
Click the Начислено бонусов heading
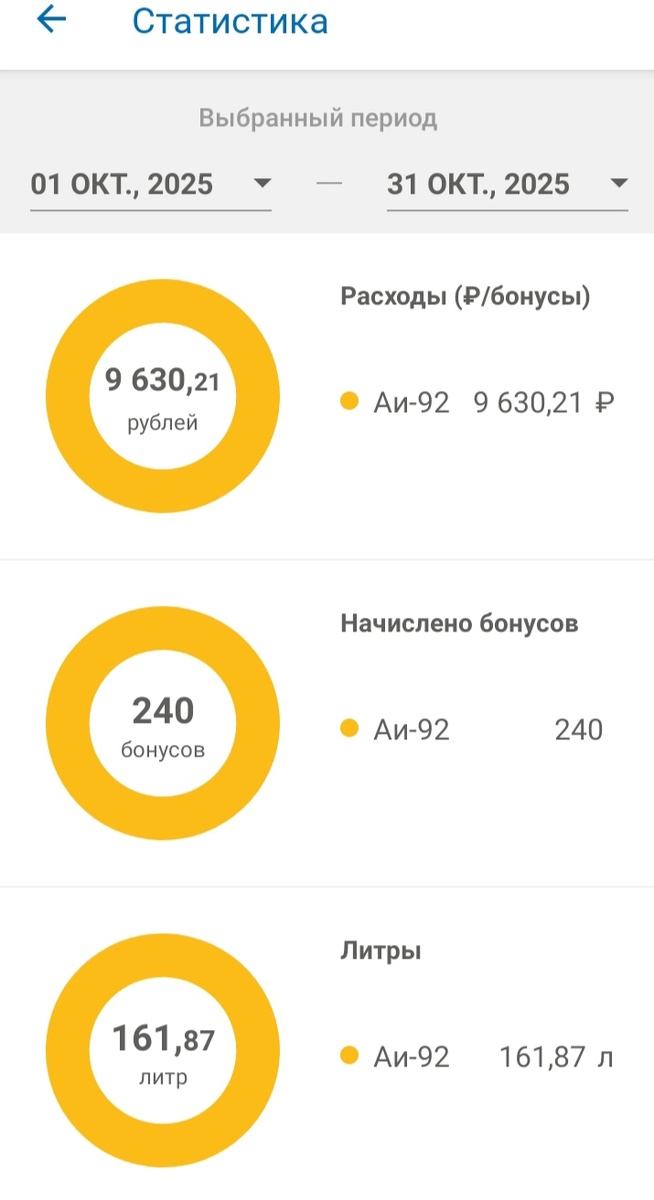coord(456,622)
